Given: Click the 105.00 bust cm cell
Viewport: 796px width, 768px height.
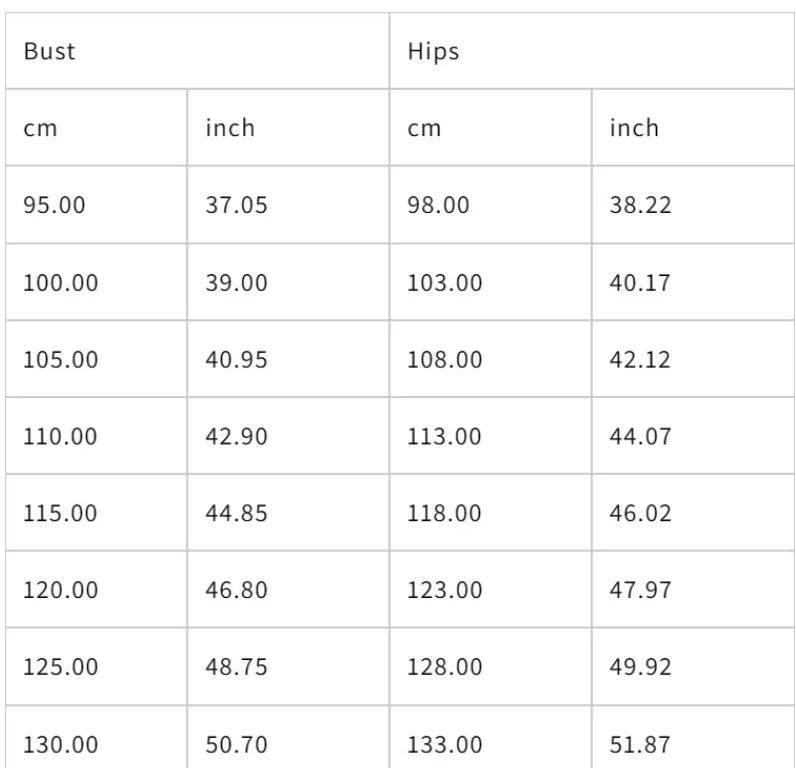Looking at the screenshot, I should (x=61, y=359).
